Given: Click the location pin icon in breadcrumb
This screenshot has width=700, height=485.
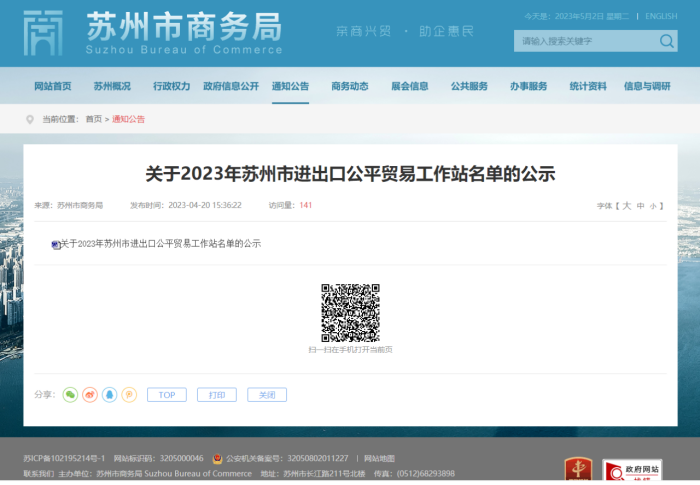Looking at the screenshot, I should (30, 119).
